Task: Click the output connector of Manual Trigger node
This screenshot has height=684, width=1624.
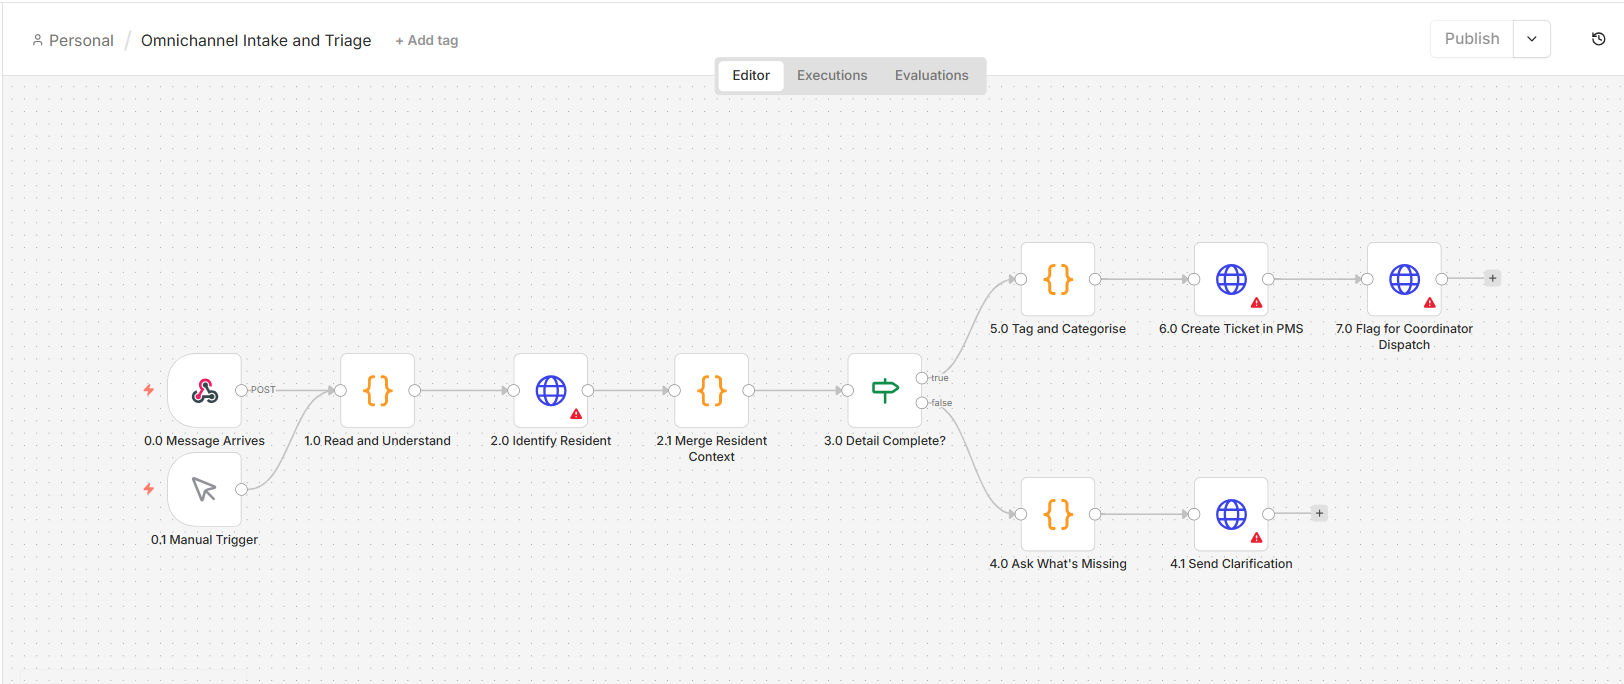Action: click(241, 489)
